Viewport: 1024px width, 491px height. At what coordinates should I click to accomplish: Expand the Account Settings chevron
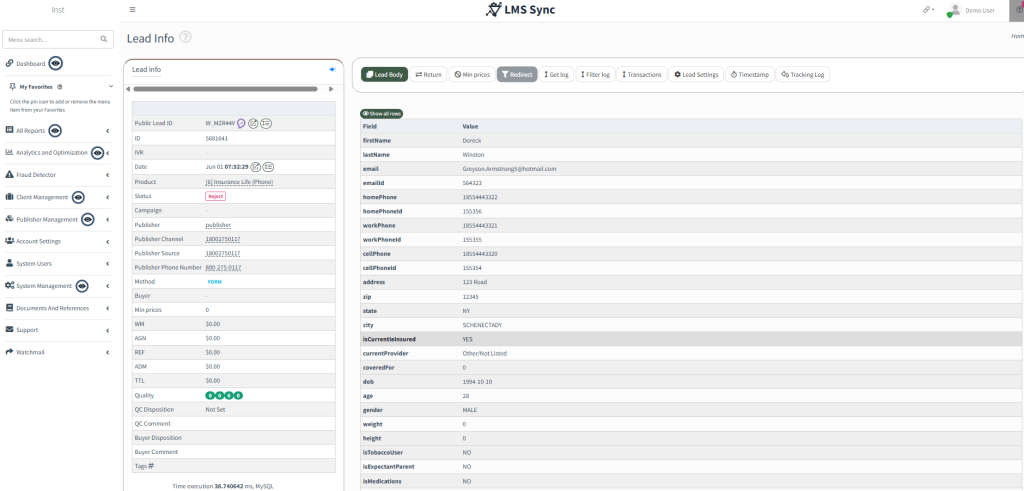(107, 242)
